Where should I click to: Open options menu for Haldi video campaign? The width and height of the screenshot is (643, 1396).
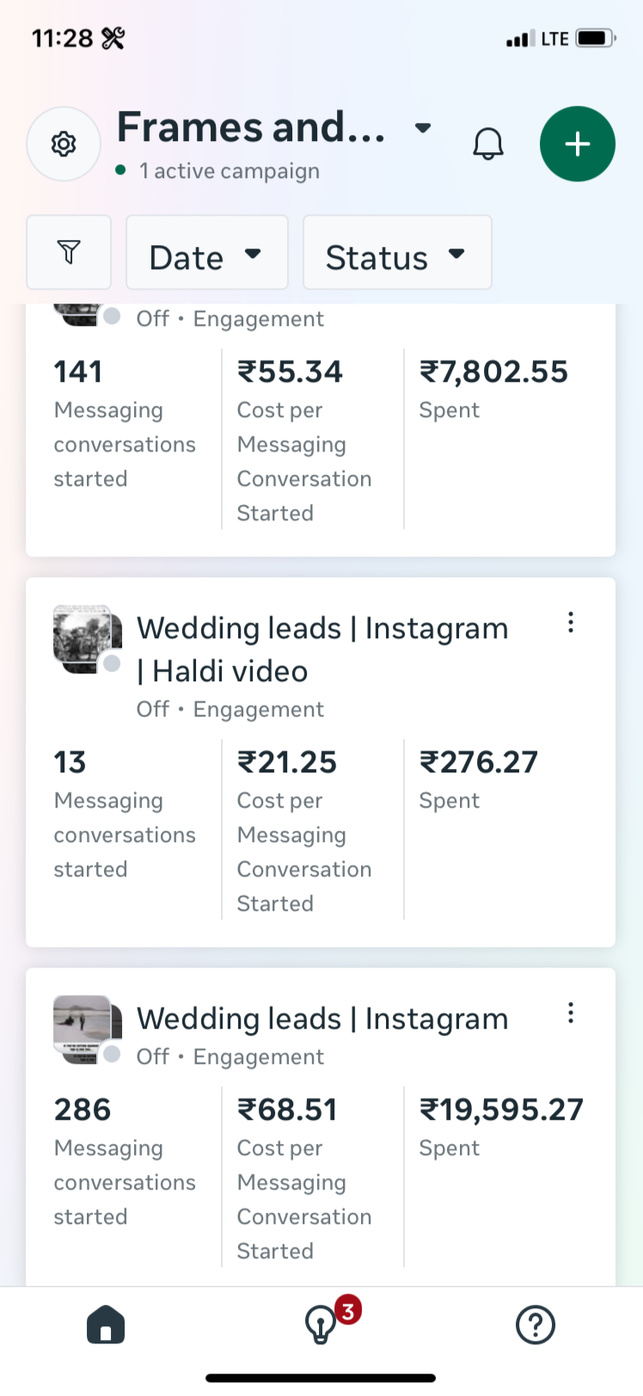click(x=571, y=623)
